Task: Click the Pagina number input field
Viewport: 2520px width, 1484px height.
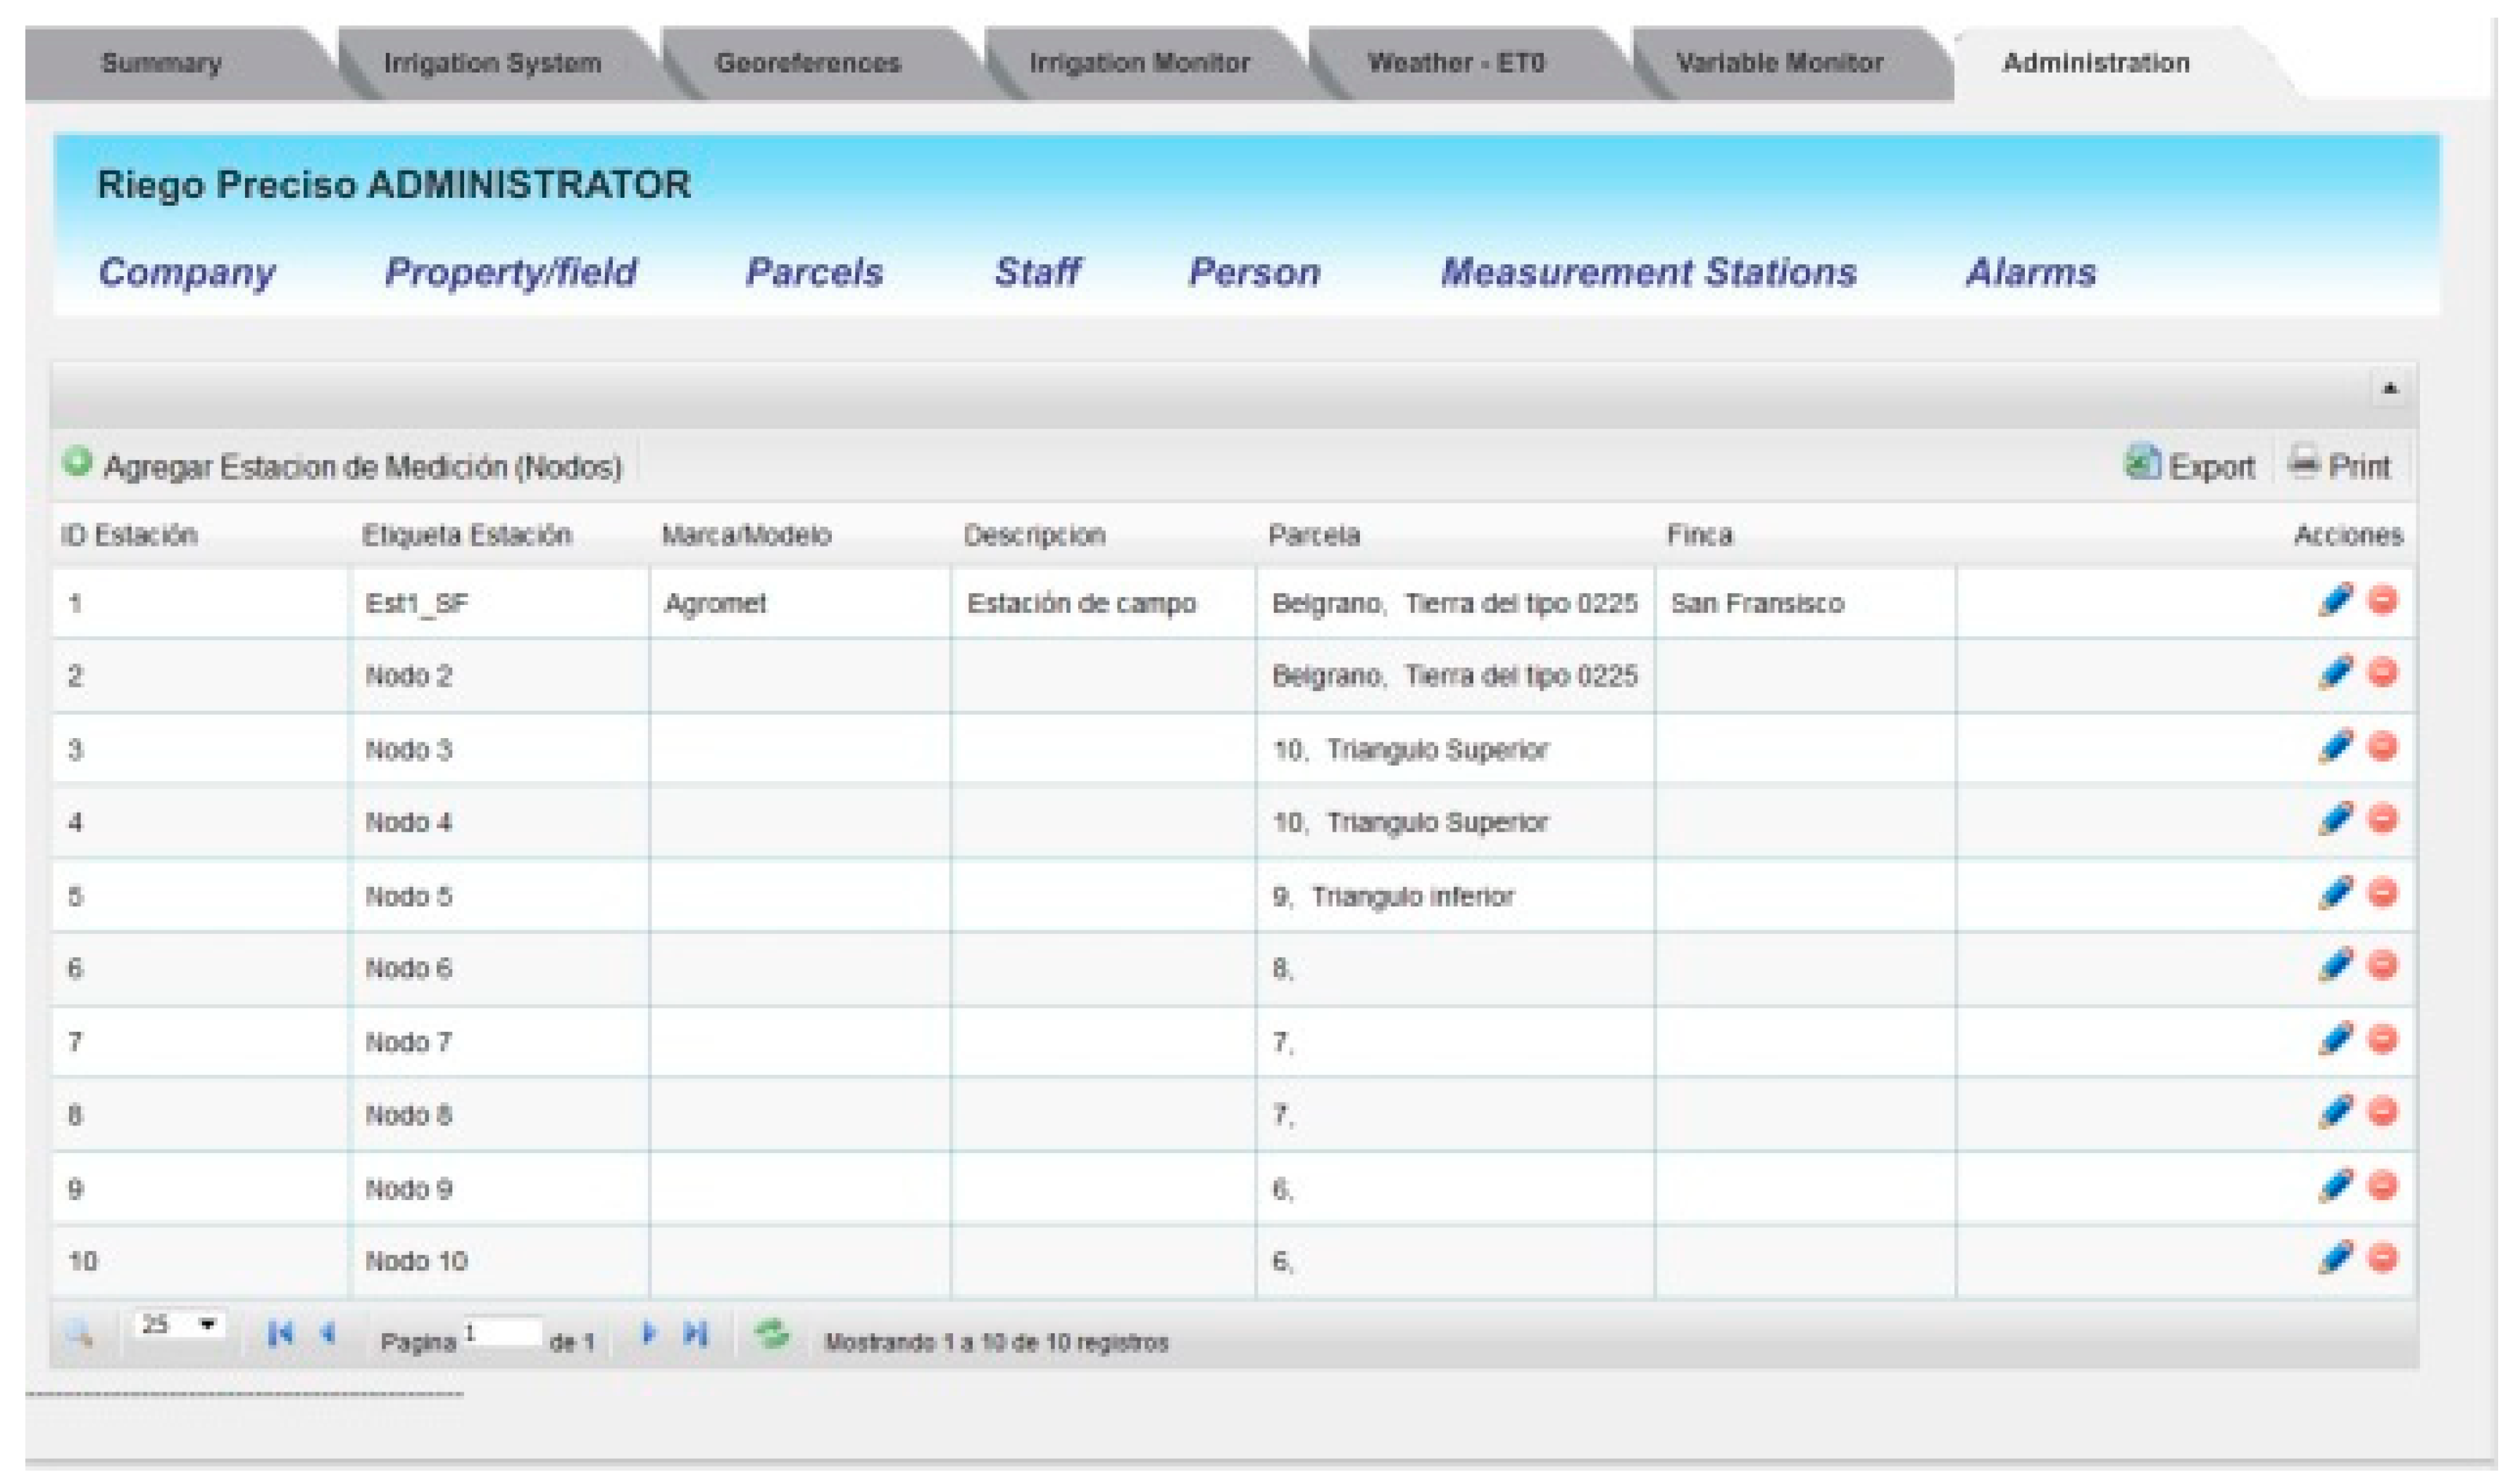Action: click(x=502, y=1333)
